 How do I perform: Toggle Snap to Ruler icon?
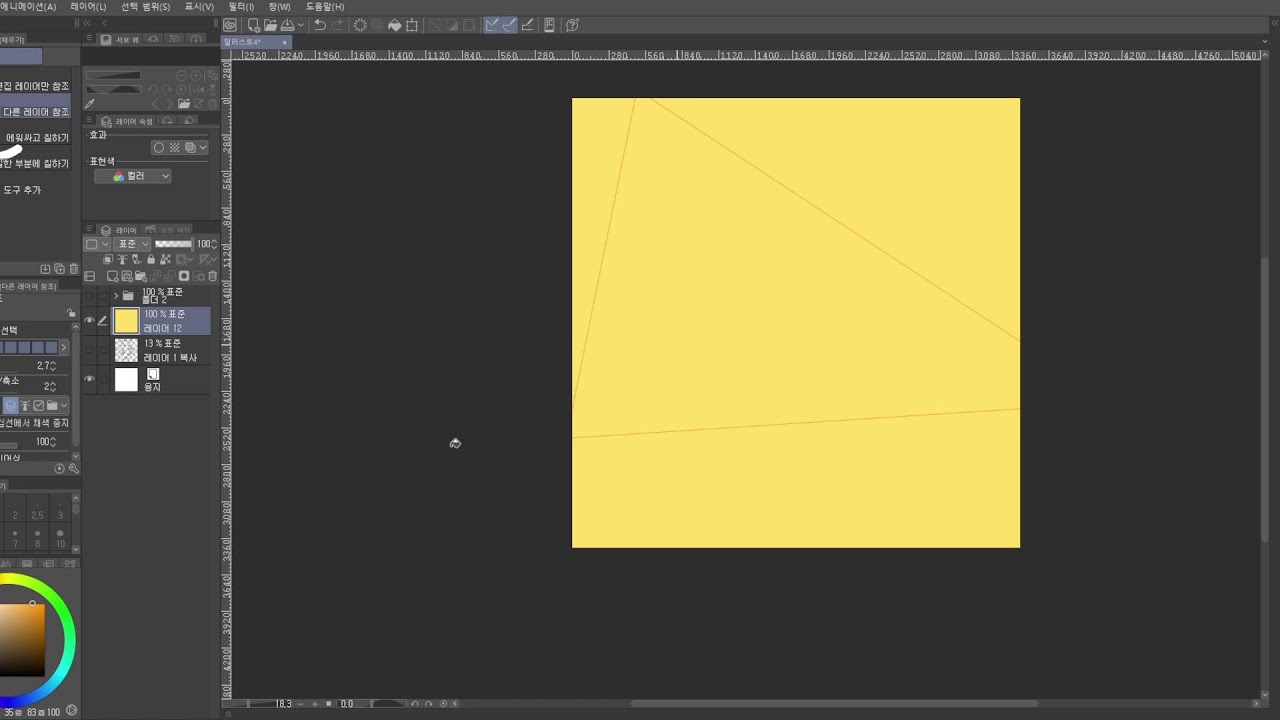point(492,25)
